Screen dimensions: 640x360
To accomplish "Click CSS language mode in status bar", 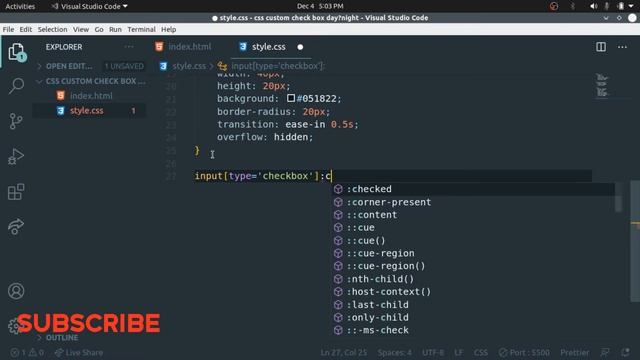I will 480,352.
